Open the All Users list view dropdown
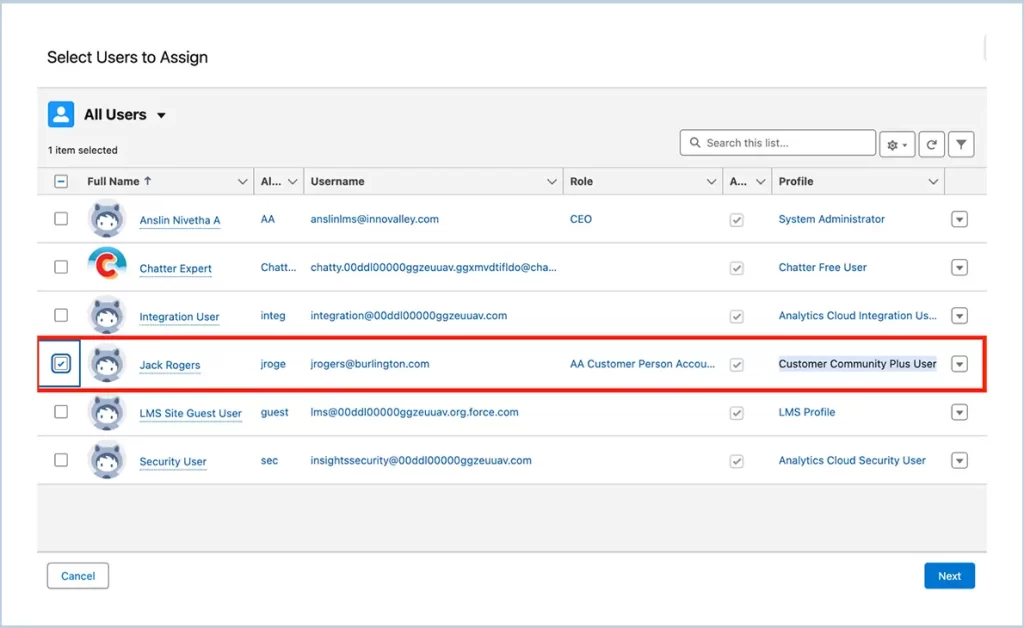Screen dimensions: 1024x628 pos(161,116)
